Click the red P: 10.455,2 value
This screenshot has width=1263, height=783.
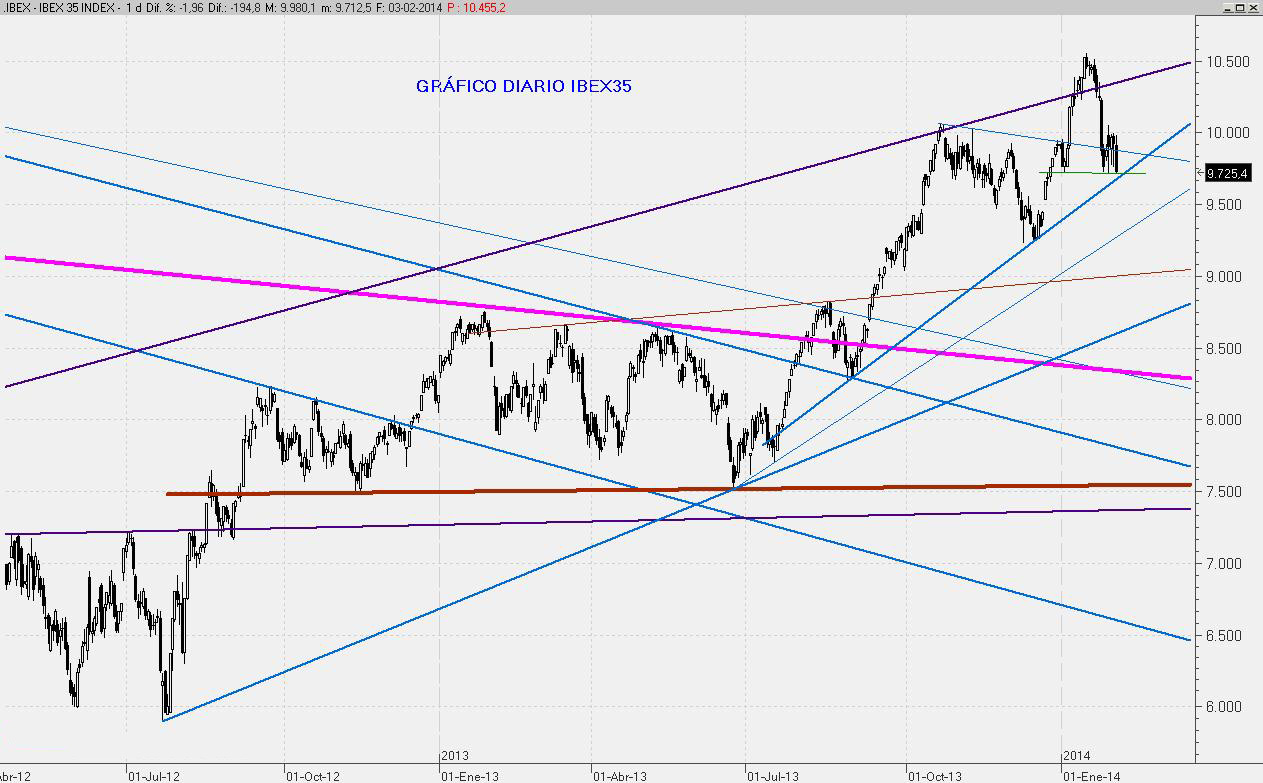tap(478, 7)
